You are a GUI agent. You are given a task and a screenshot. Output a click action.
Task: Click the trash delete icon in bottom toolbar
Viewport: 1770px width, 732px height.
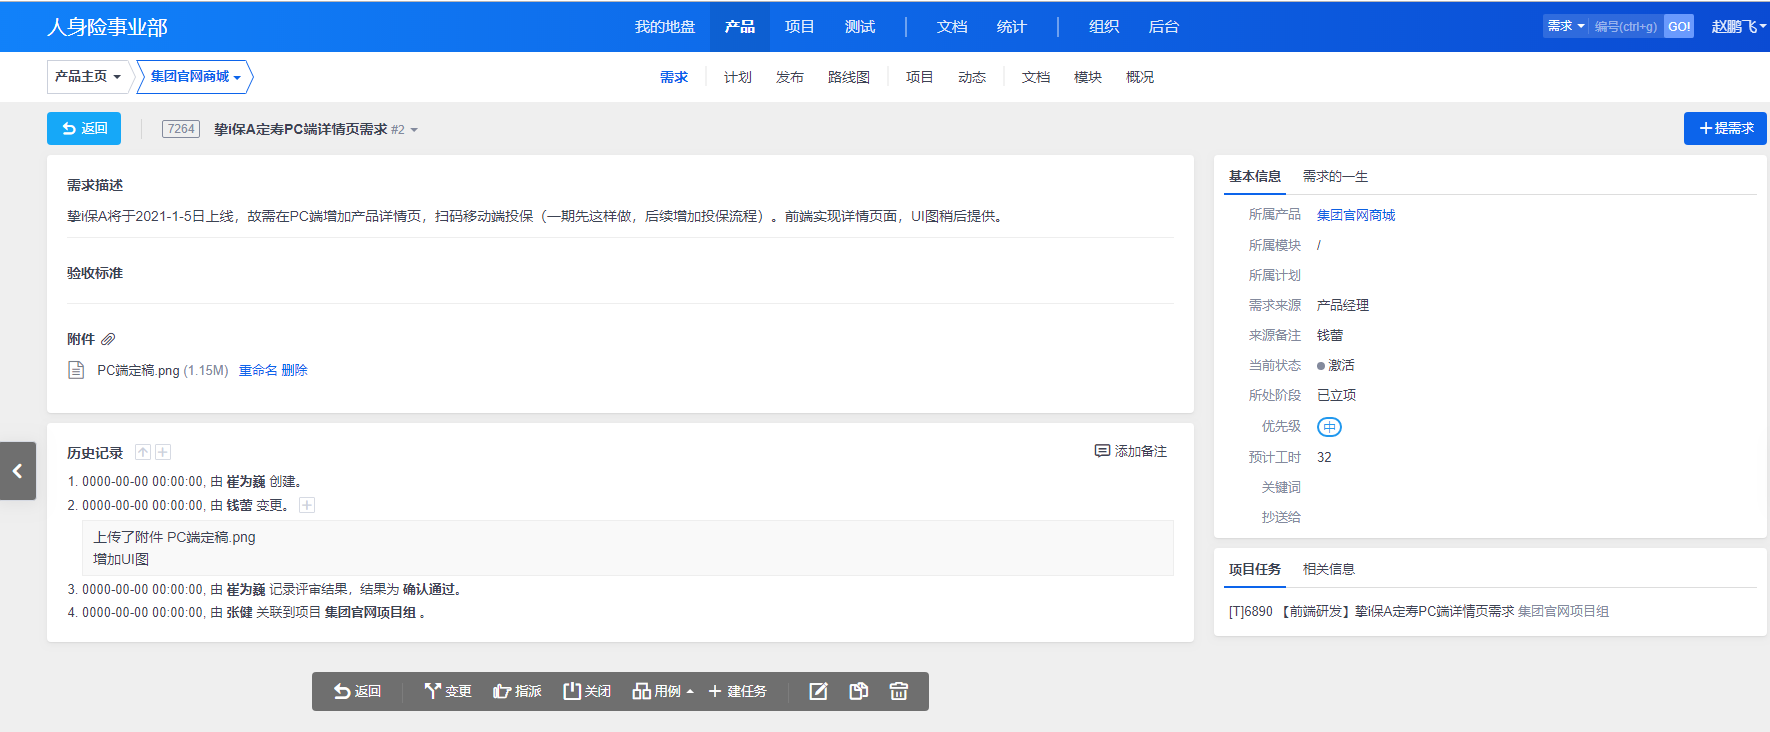click(898, 691)
